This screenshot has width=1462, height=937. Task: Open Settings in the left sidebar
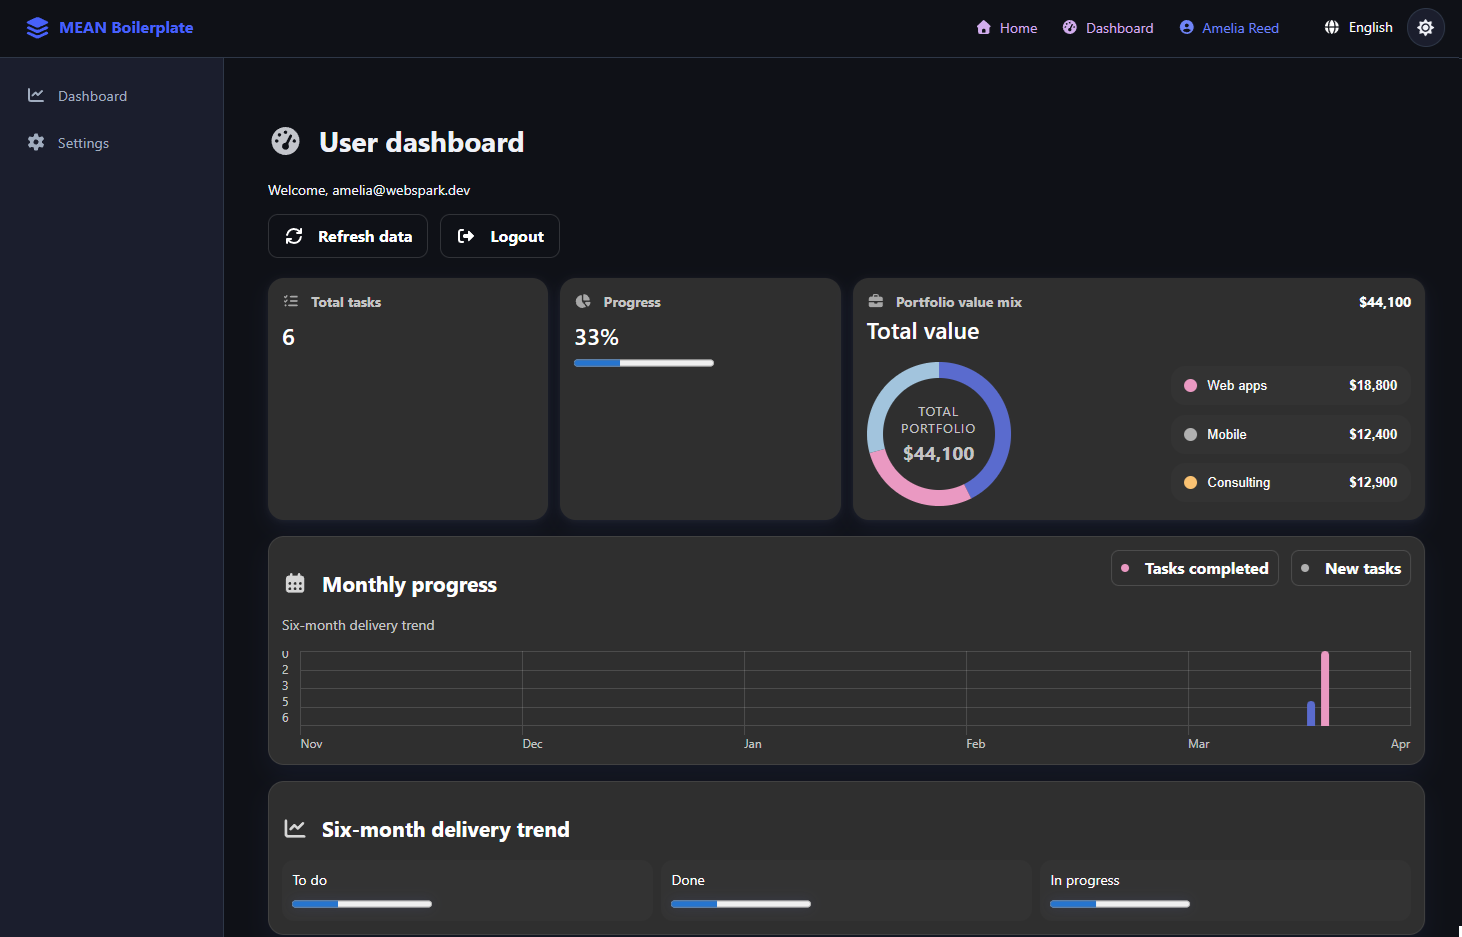point(111,143)
